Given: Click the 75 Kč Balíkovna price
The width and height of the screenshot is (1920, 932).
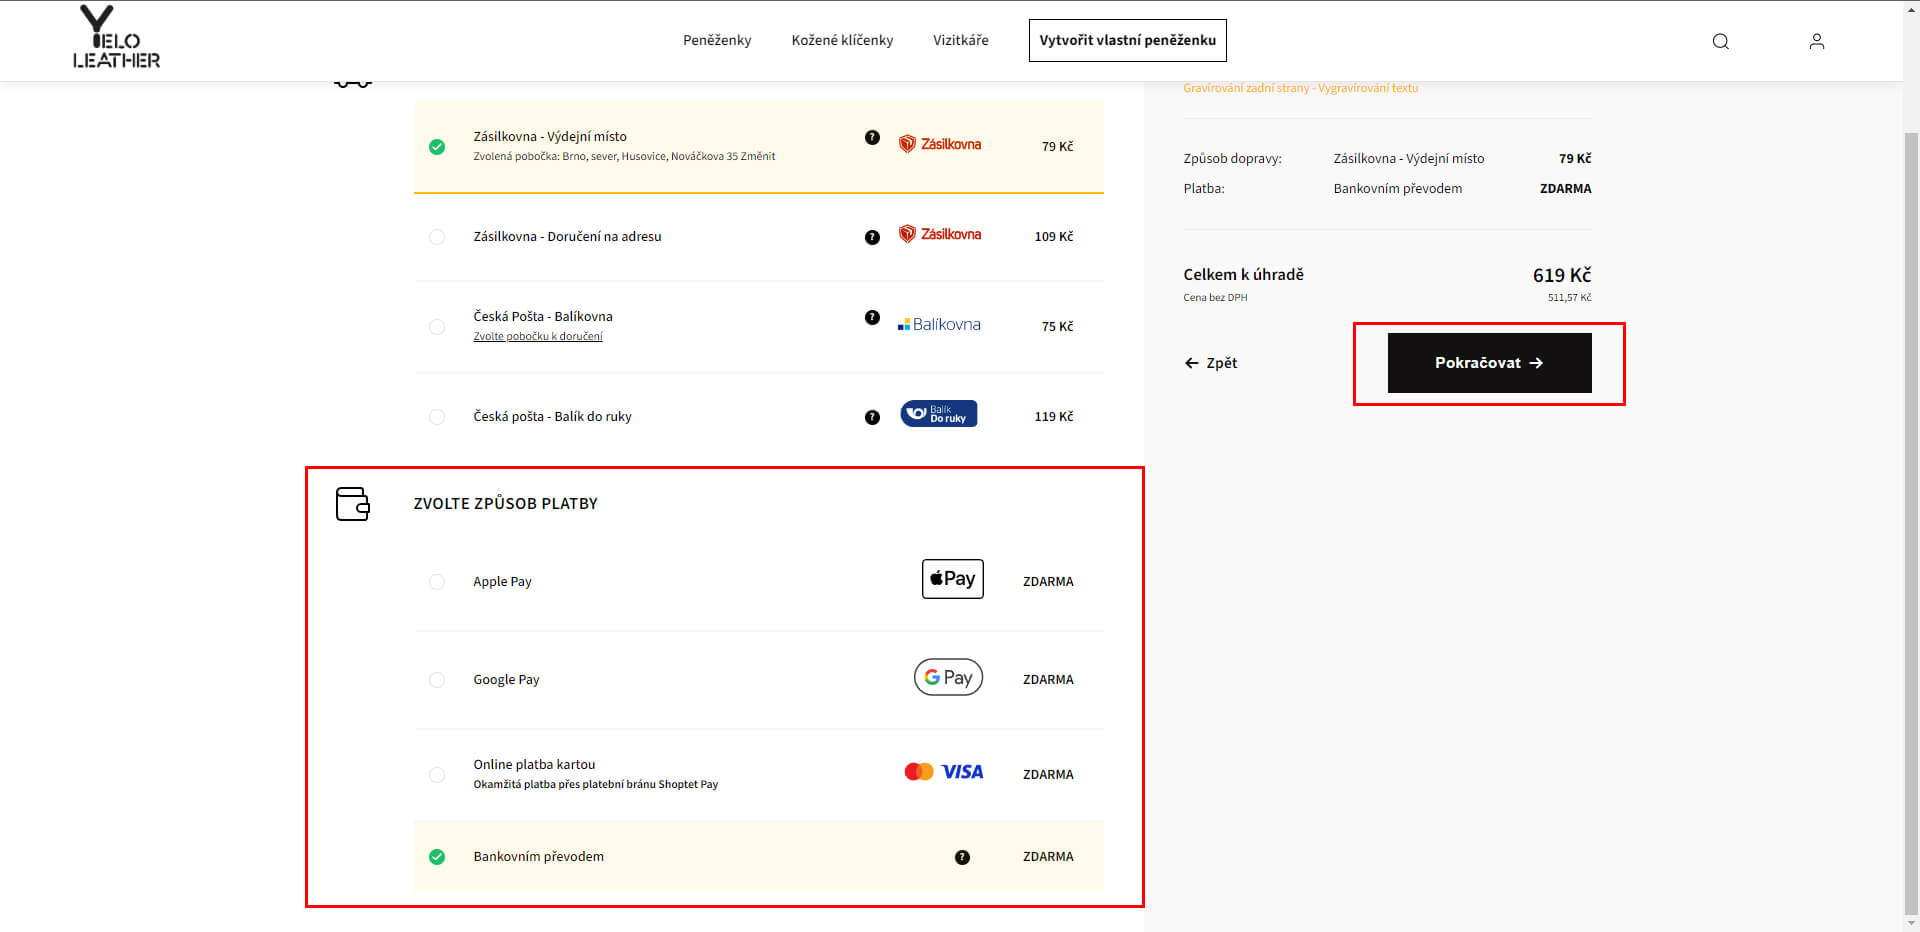Looking at the screenshot, I should click(1057, 326).
